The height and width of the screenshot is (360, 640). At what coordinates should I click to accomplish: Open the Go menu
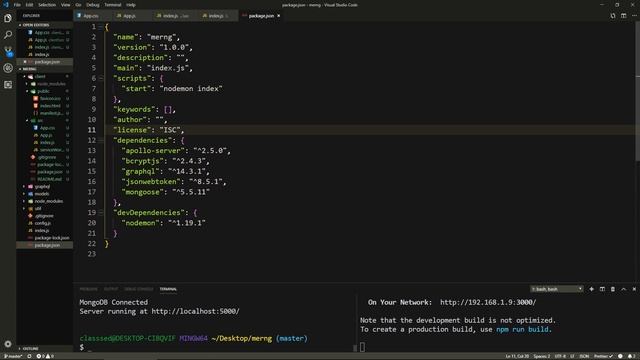[x=78, y=5]
